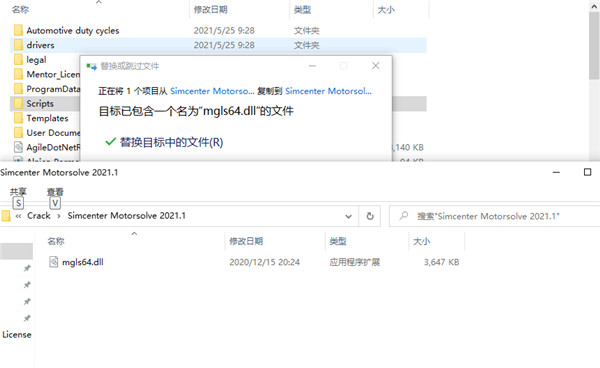Click the Crack breadcrumb in address bar
Screen dimensions: 600x368
pyautogui.click(x=39, y=216)
